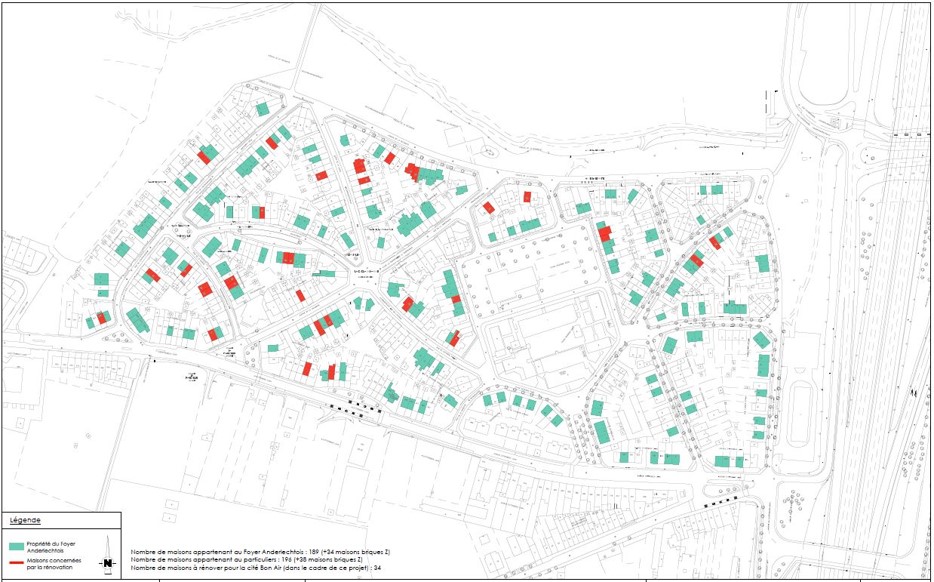The width and height of the screenshot is (934, 582).
Task: Select the line counting Foyer Anderlechtois houses
Action: click(260, 552)
